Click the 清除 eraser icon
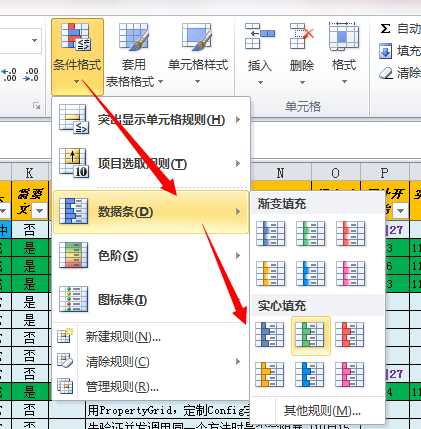The height and width of the screenshot is (429, 421). pyautogui.click(x=386, y=73)
